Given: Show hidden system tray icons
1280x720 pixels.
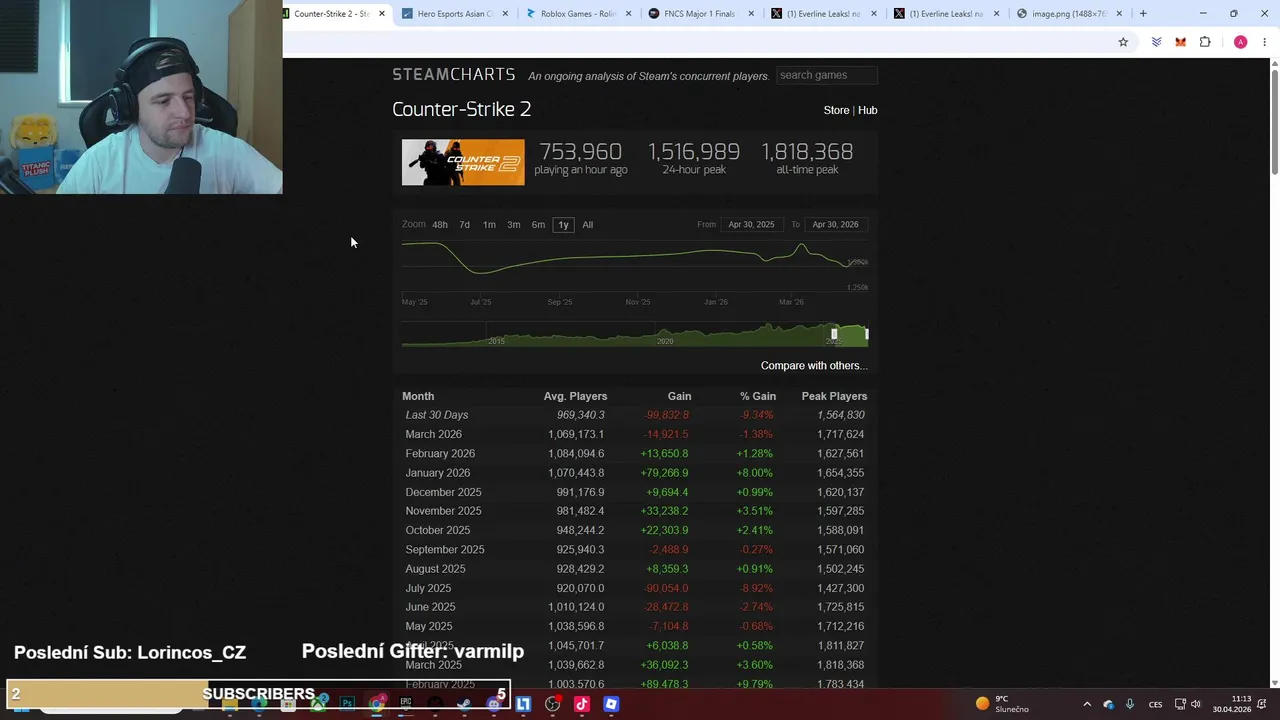Looking at the screenshot, I should [x=1087, y=704].
